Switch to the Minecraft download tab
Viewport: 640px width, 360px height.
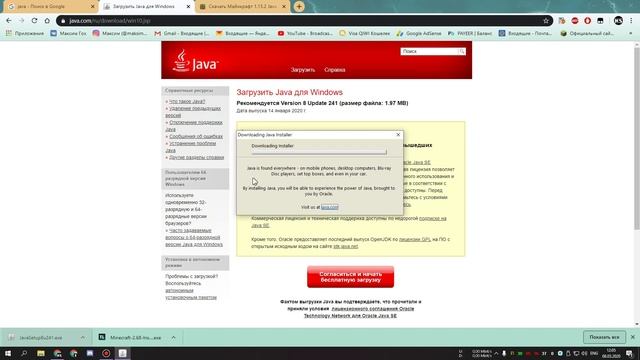point(242,7)
